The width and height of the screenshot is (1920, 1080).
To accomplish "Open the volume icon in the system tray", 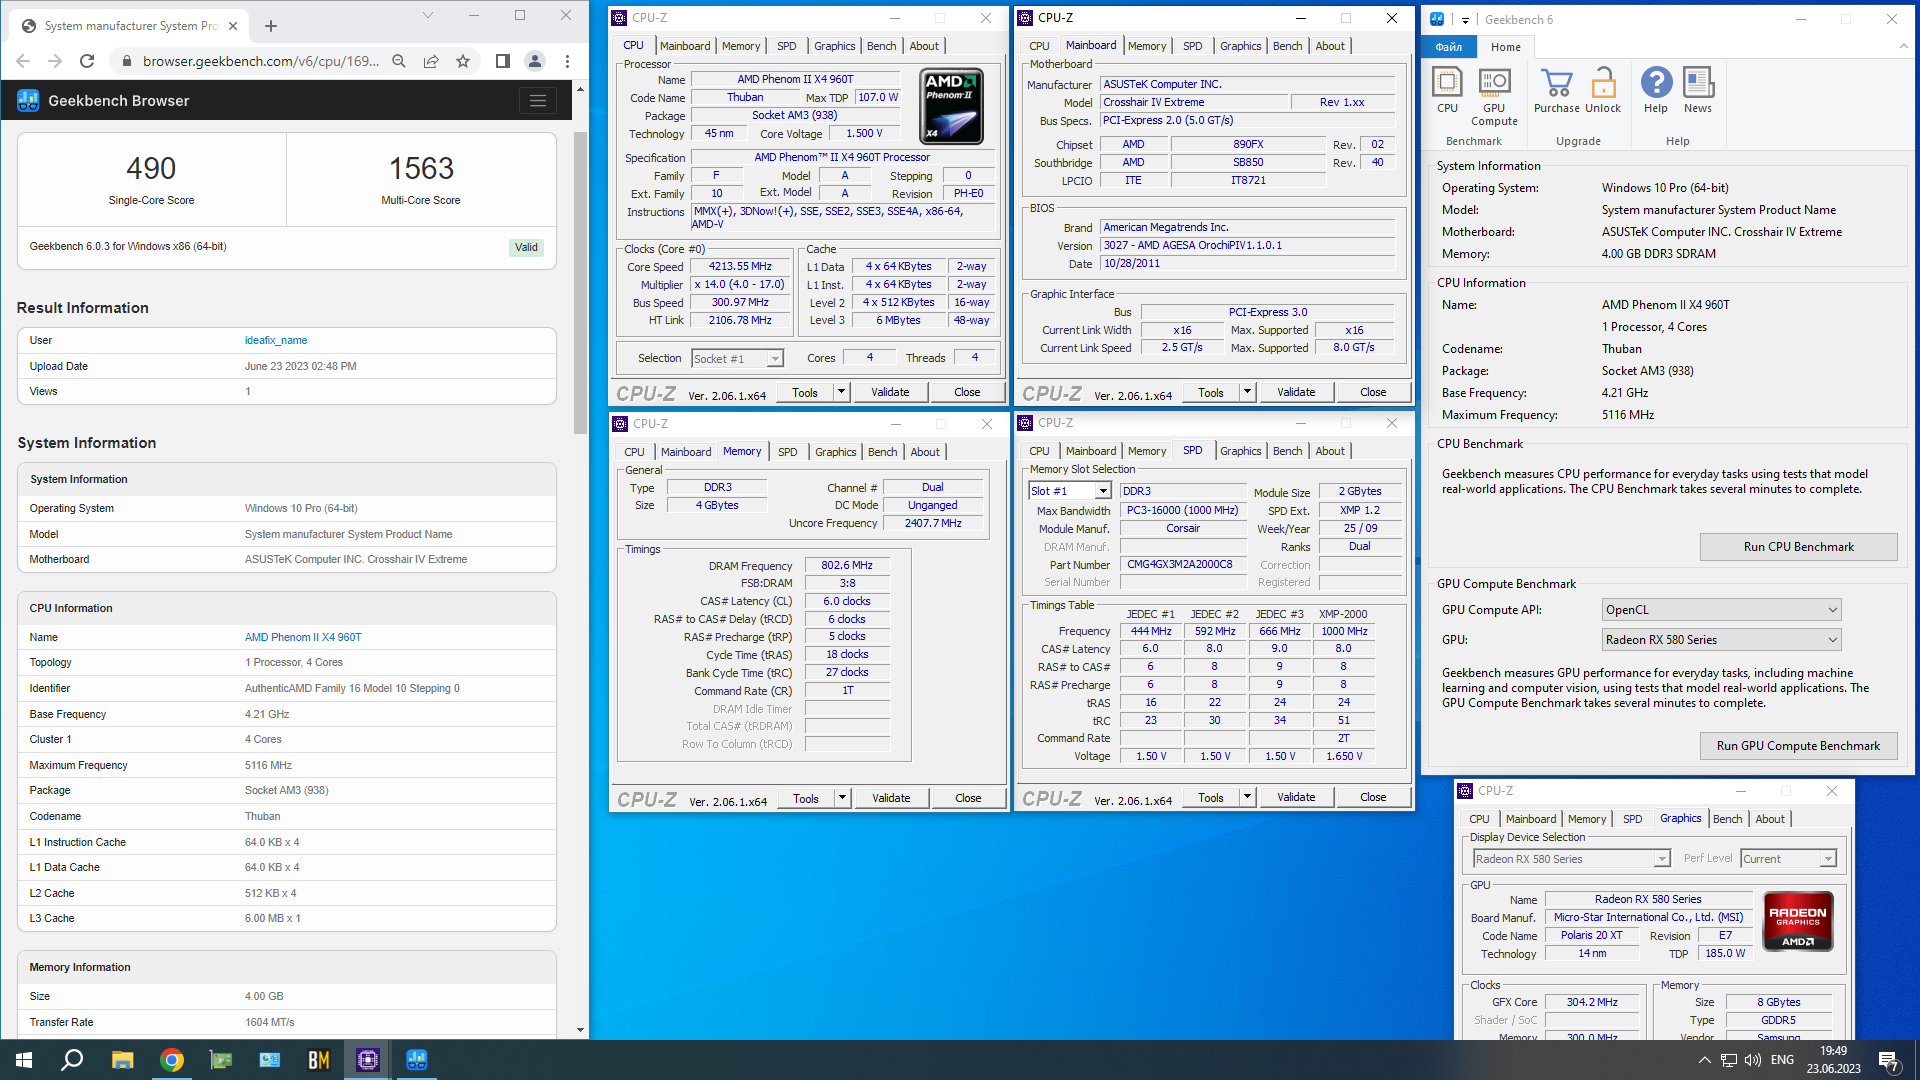I will pyautogui.click(x=1753, y=1060).
